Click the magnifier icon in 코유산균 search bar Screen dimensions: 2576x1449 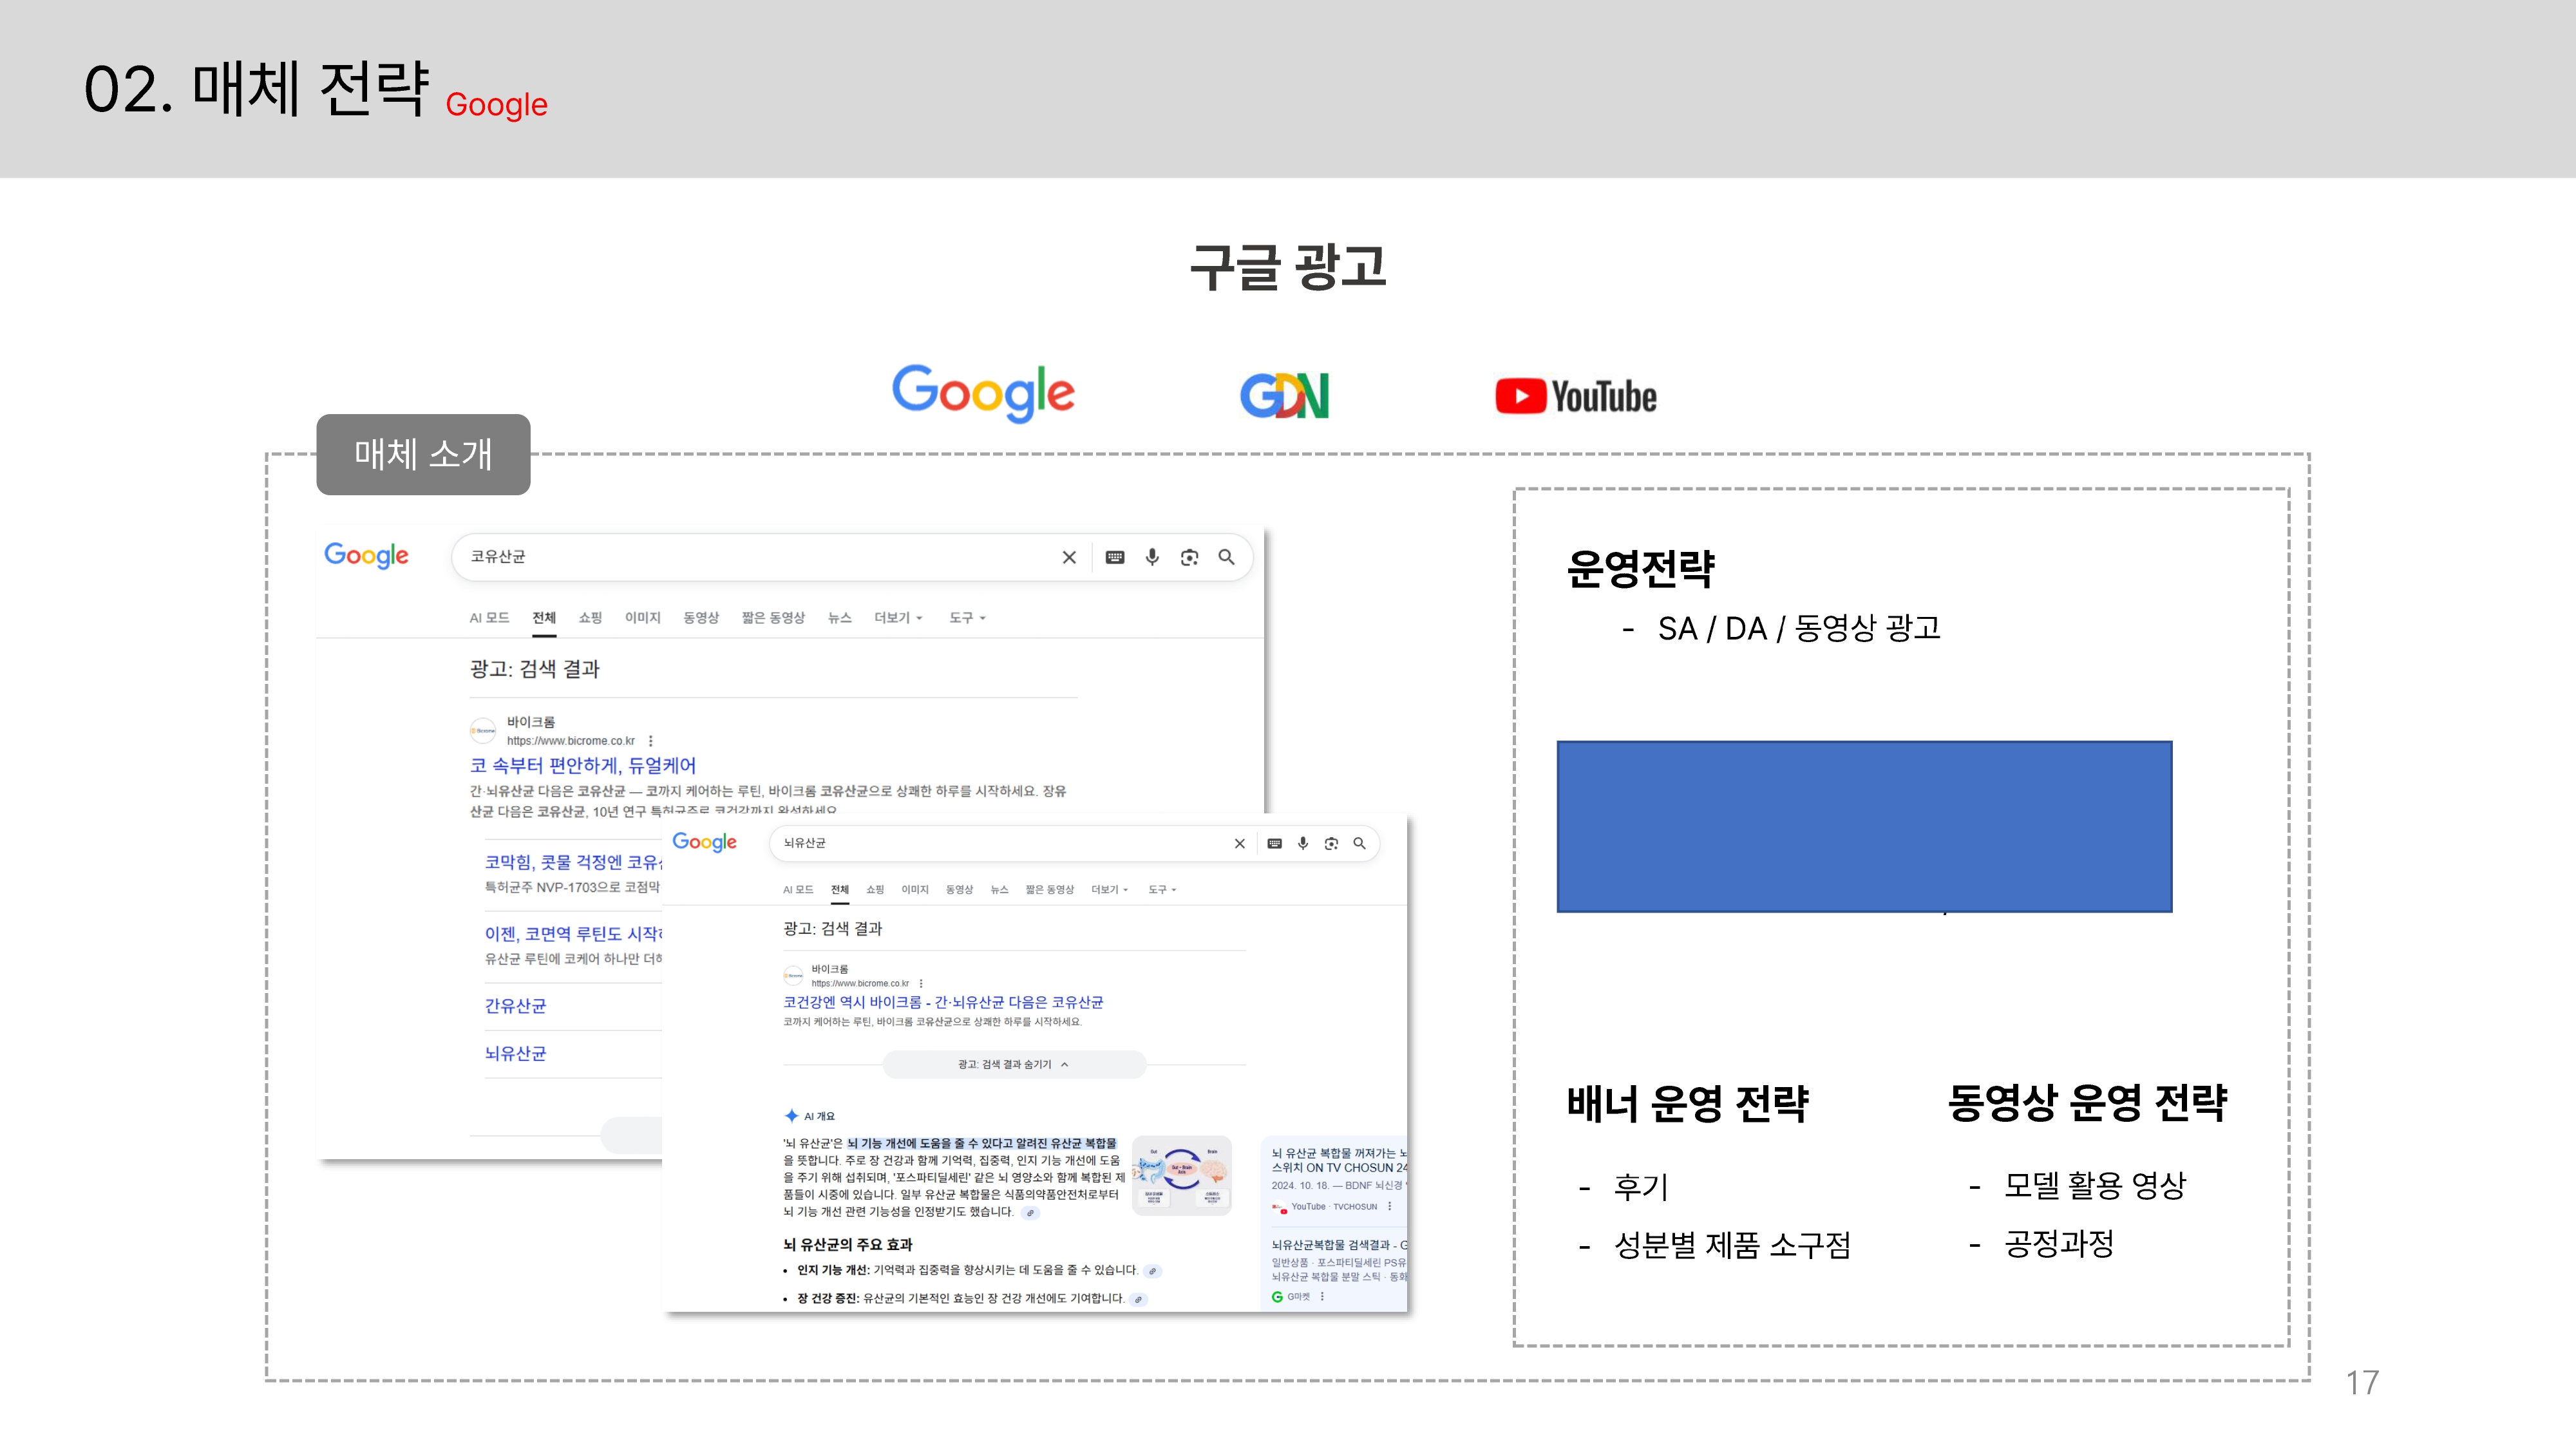[x=1226, y=557]
